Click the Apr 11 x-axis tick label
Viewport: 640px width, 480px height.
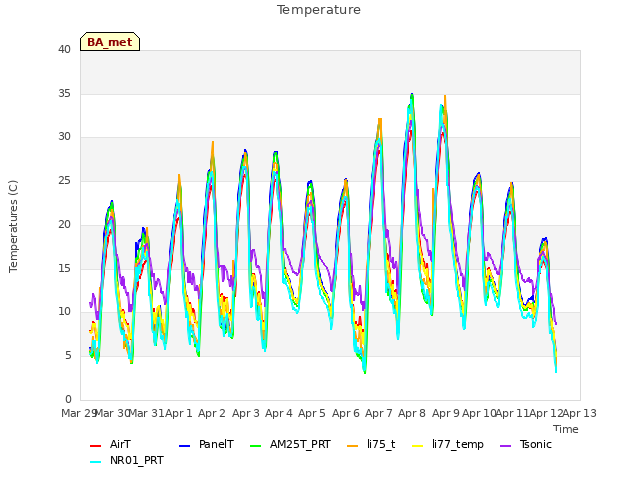click(513, 413)
